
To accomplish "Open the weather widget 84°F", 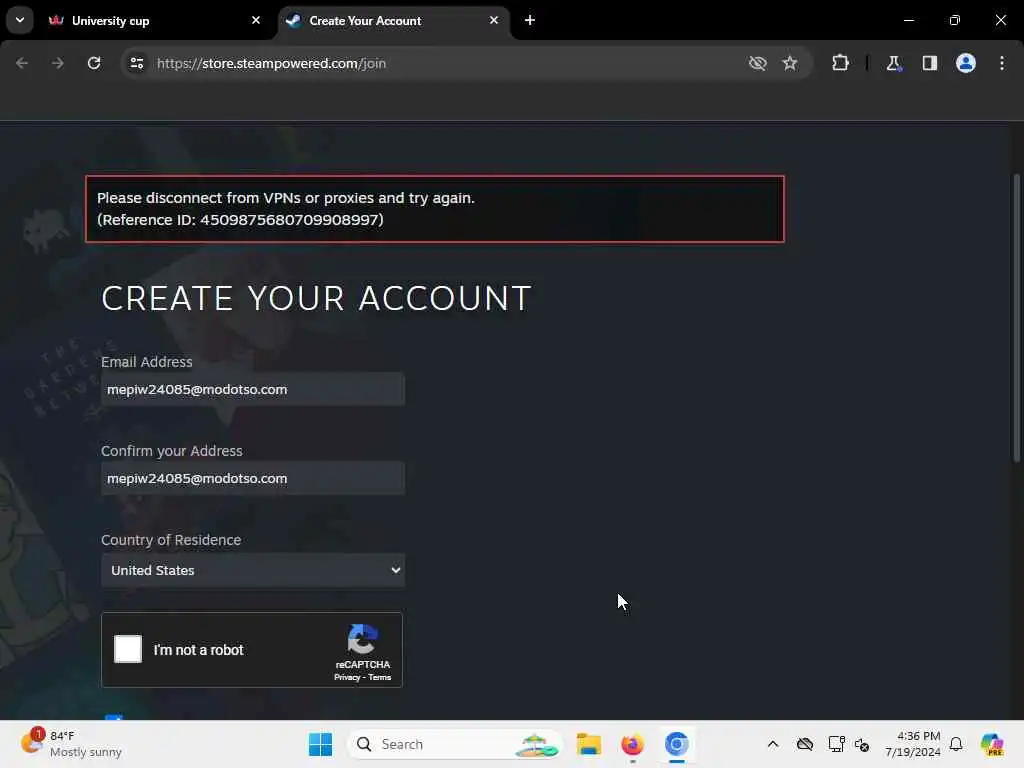I will [72, 744].
